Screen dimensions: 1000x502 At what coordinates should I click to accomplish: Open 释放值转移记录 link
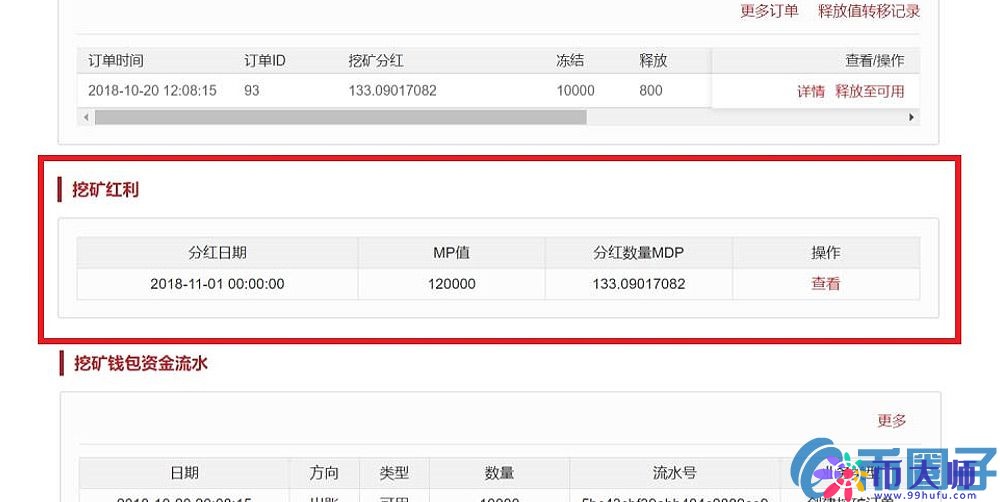click(869, 11)
